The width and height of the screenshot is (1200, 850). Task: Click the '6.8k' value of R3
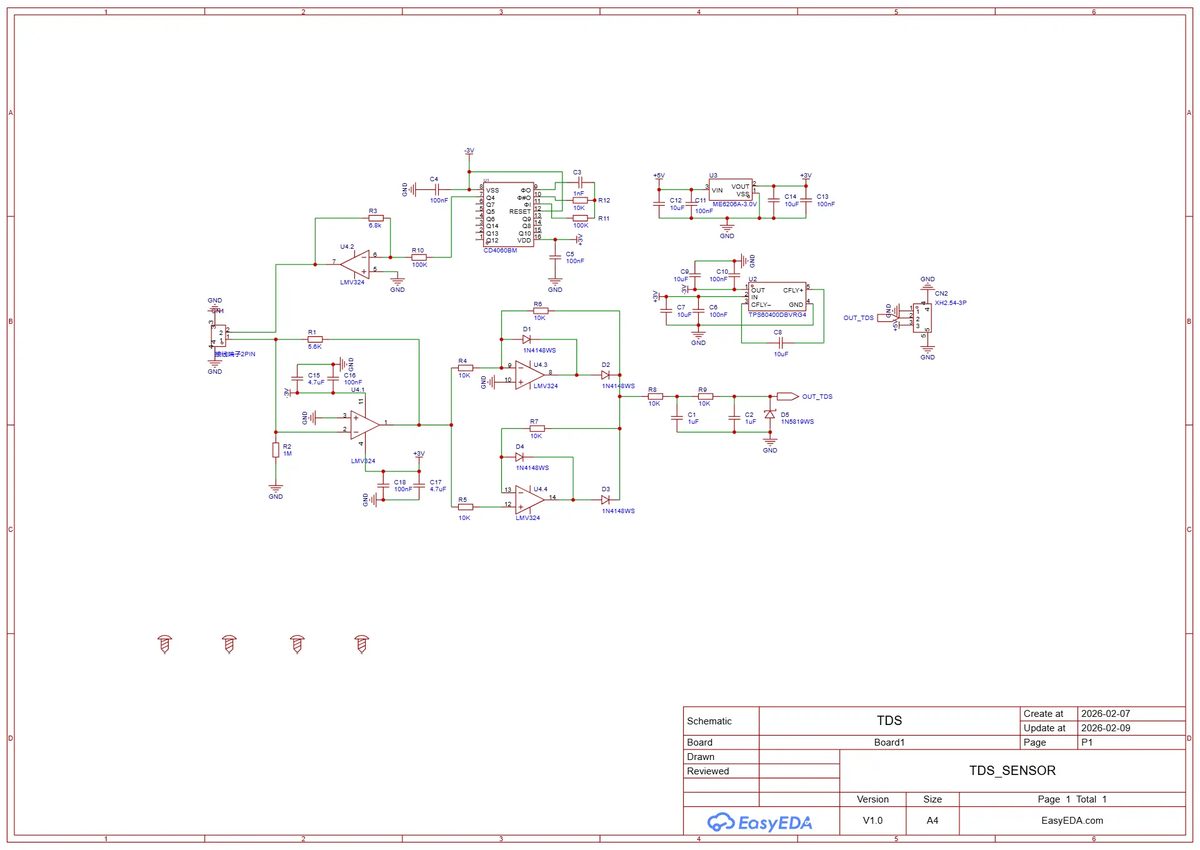click(375, 226)
